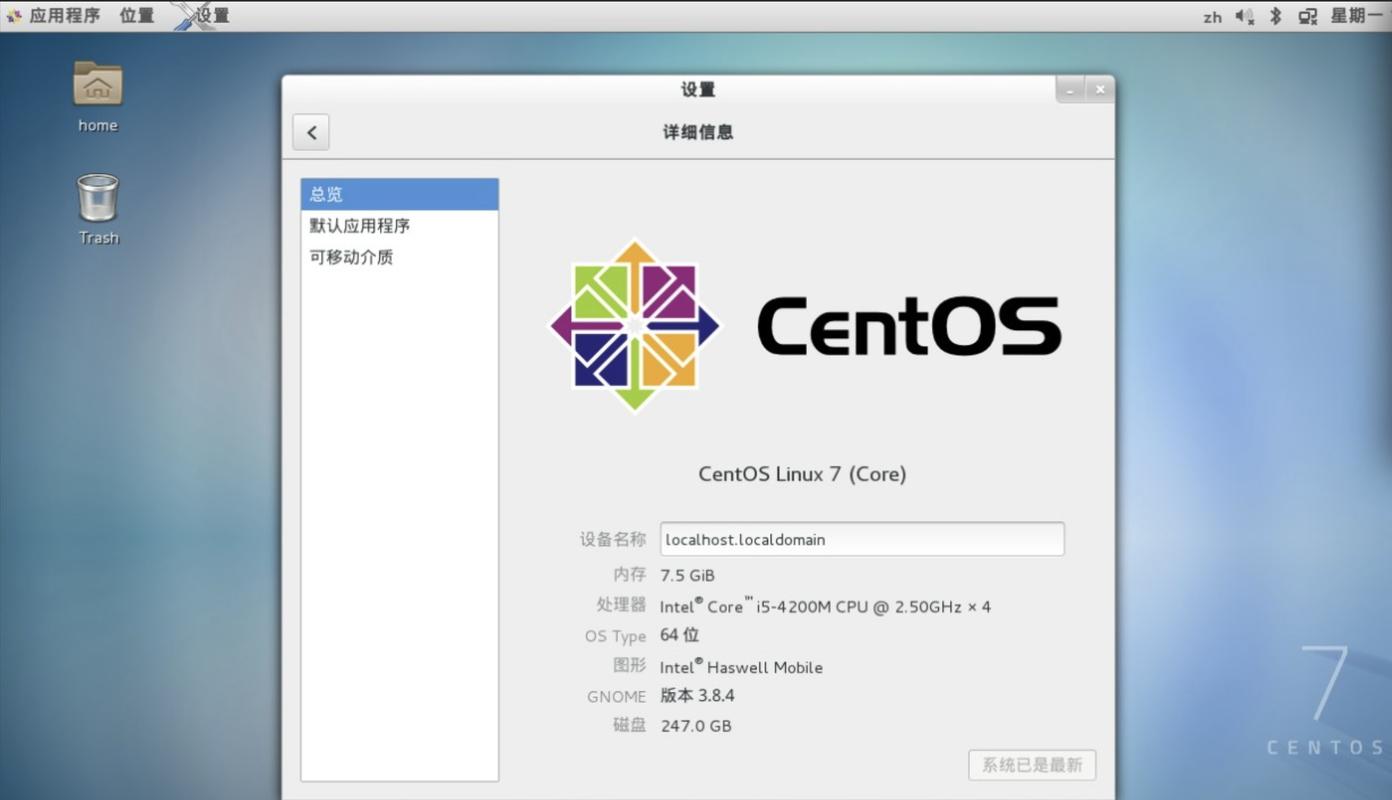Open the home folder on the desktop
This screenshot has height=800, width=1392.
97,97
